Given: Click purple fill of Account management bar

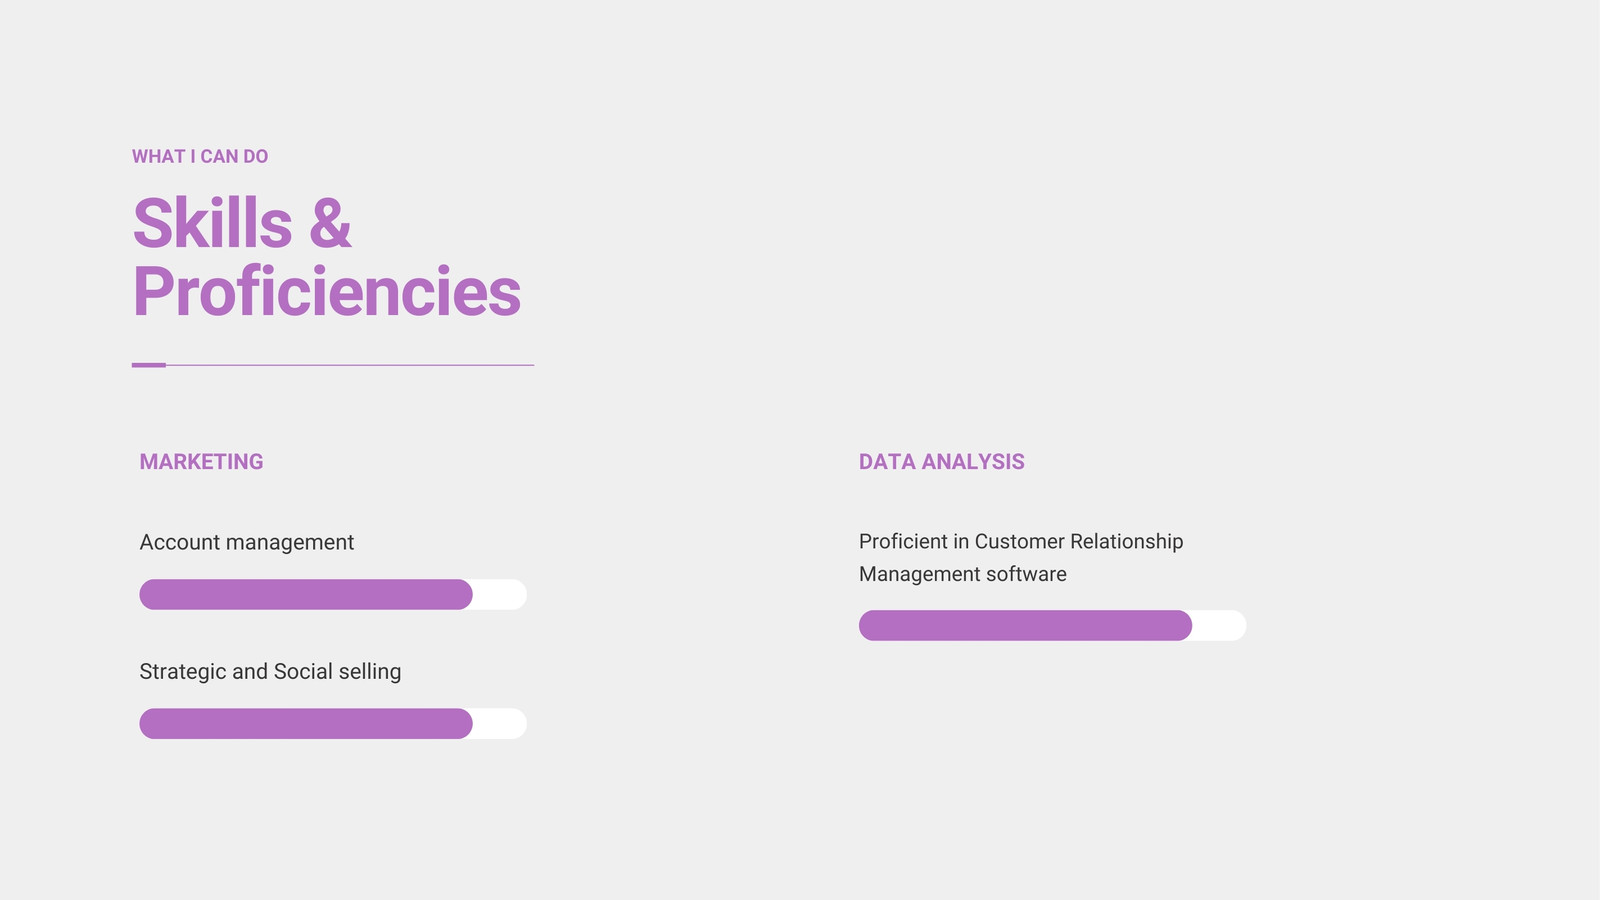Looking at the screenshot, I should click(306, 594).
